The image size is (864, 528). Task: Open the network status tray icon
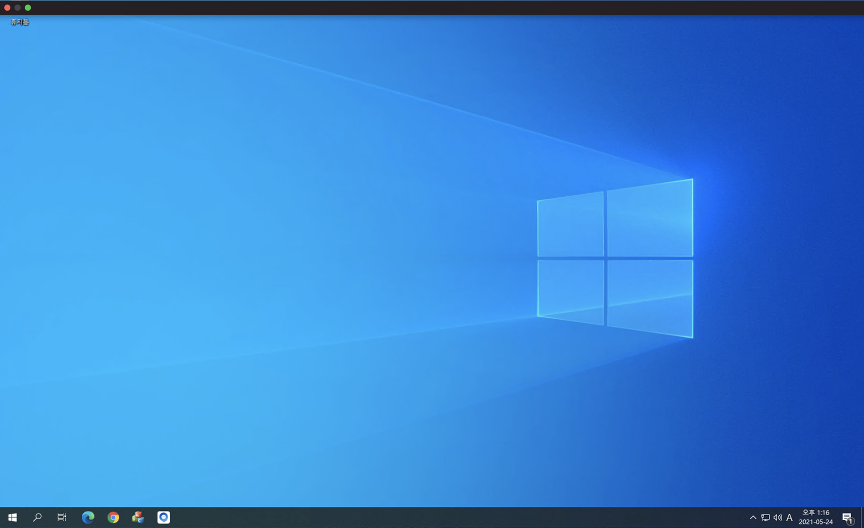[x=765, y=518]
